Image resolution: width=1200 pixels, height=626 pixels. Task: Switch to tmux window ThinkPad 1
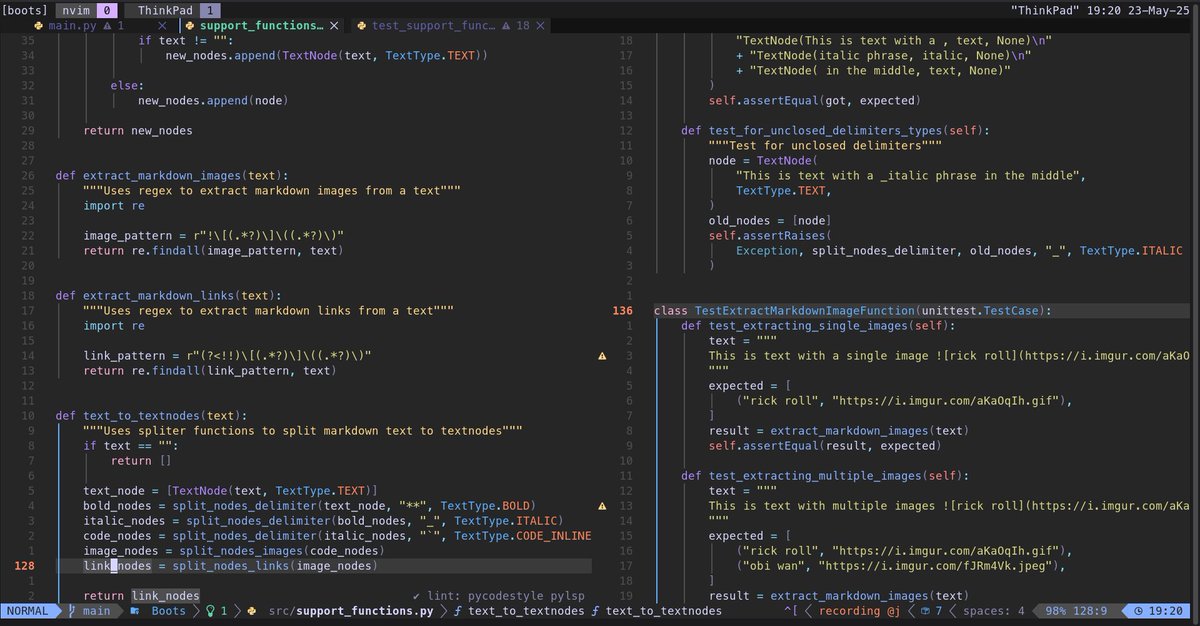click(x=174, y=9)
